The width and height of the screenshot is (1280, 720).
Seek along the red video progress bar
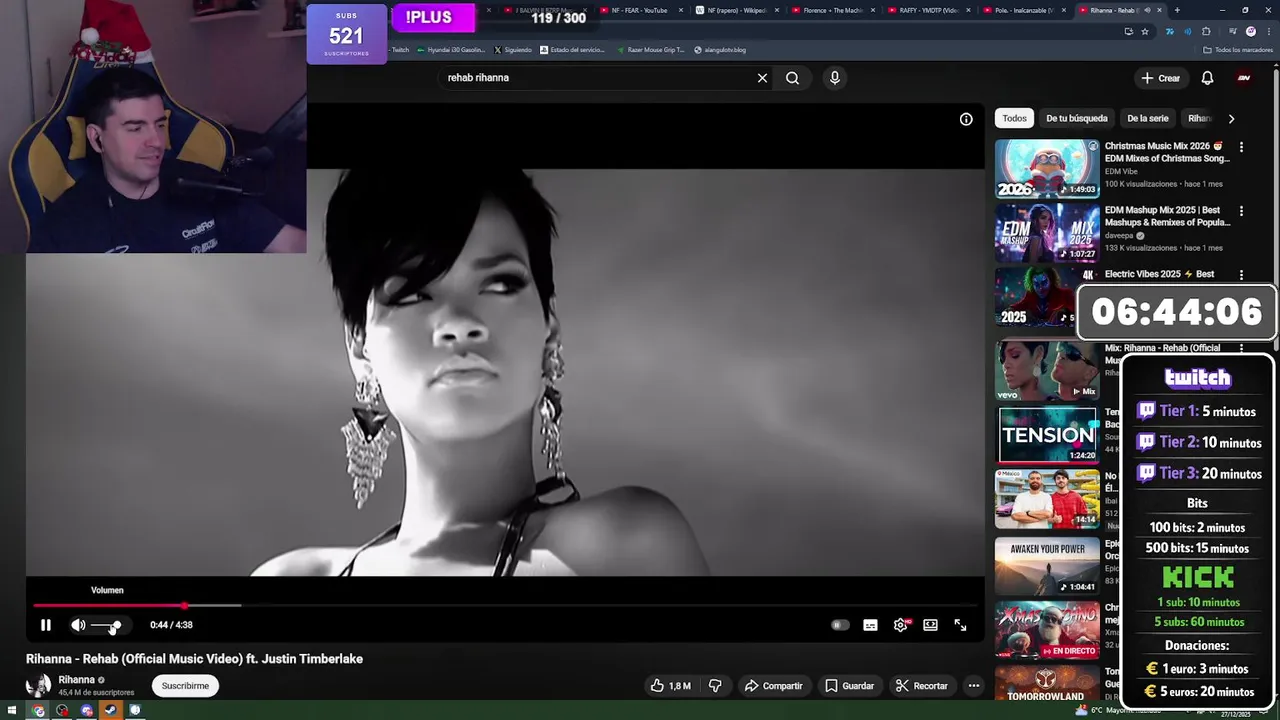(505, 605)
